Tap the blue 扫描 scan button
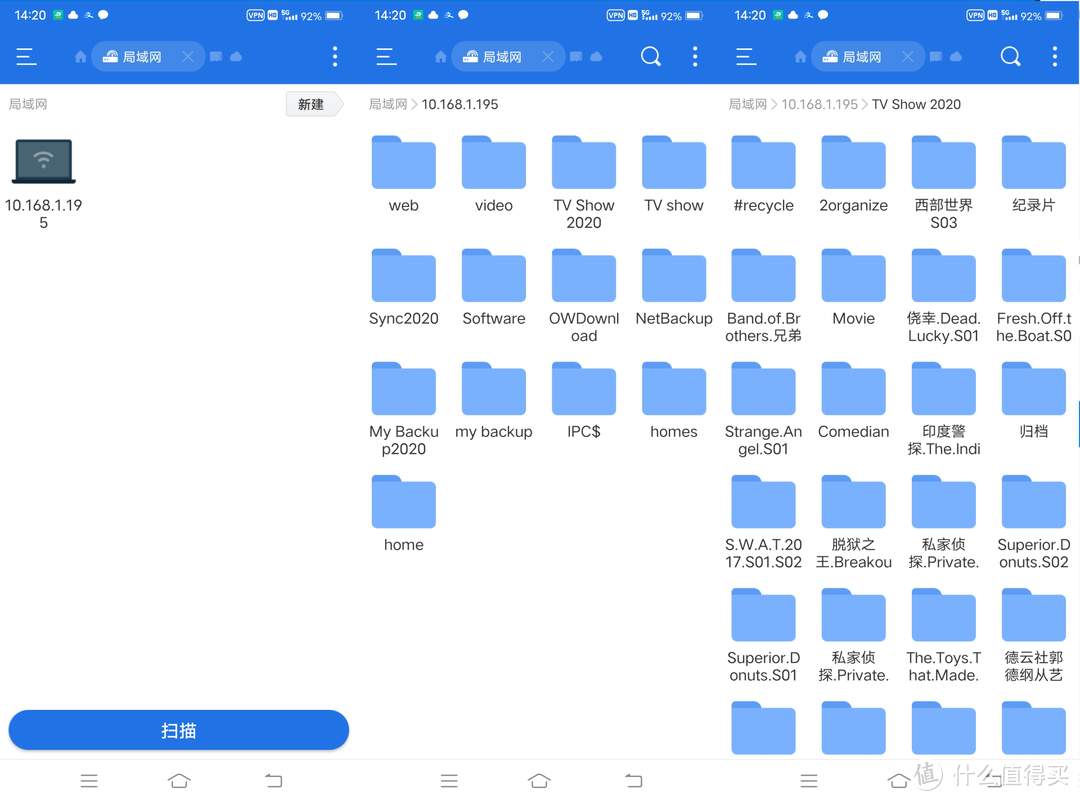 click(178, 731)
